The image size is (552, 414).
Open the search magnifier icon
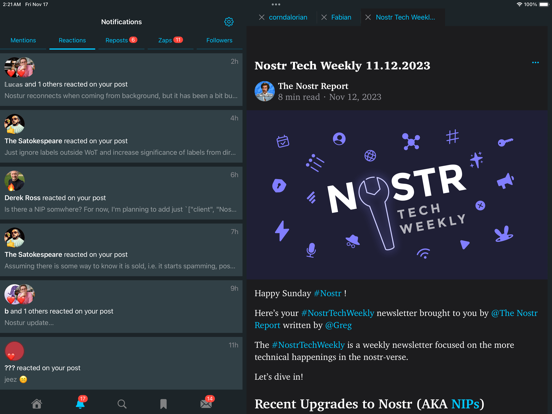tap(122, 404)
